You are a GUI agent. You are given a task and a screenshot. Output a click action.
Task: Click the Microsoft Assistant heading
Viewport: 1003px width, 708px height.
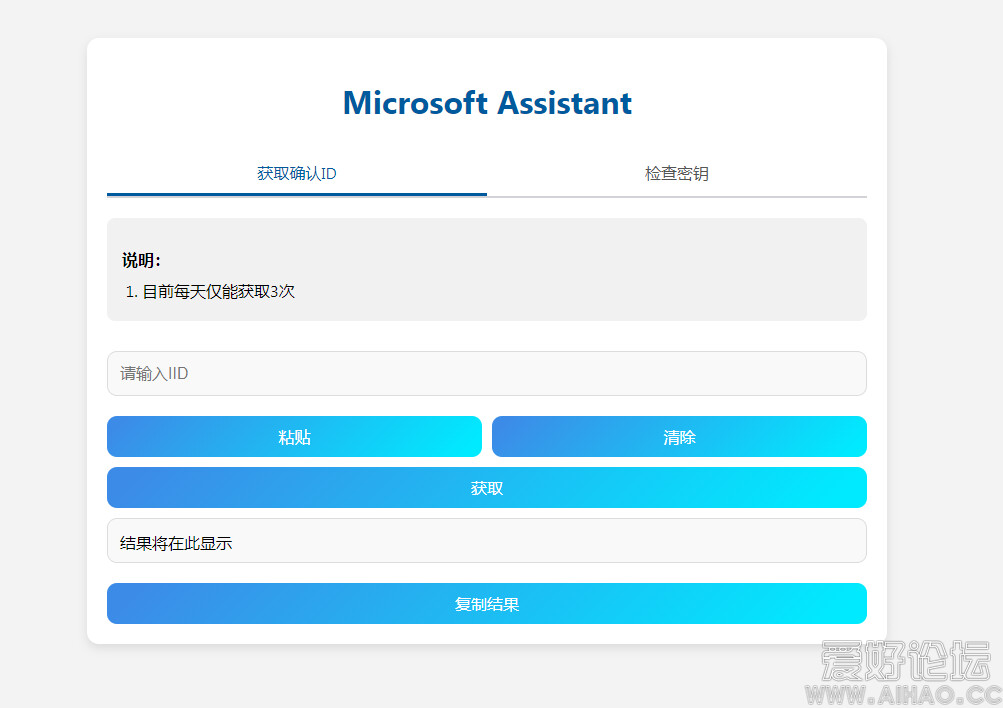pyautogui.click(x=487, y=103)
